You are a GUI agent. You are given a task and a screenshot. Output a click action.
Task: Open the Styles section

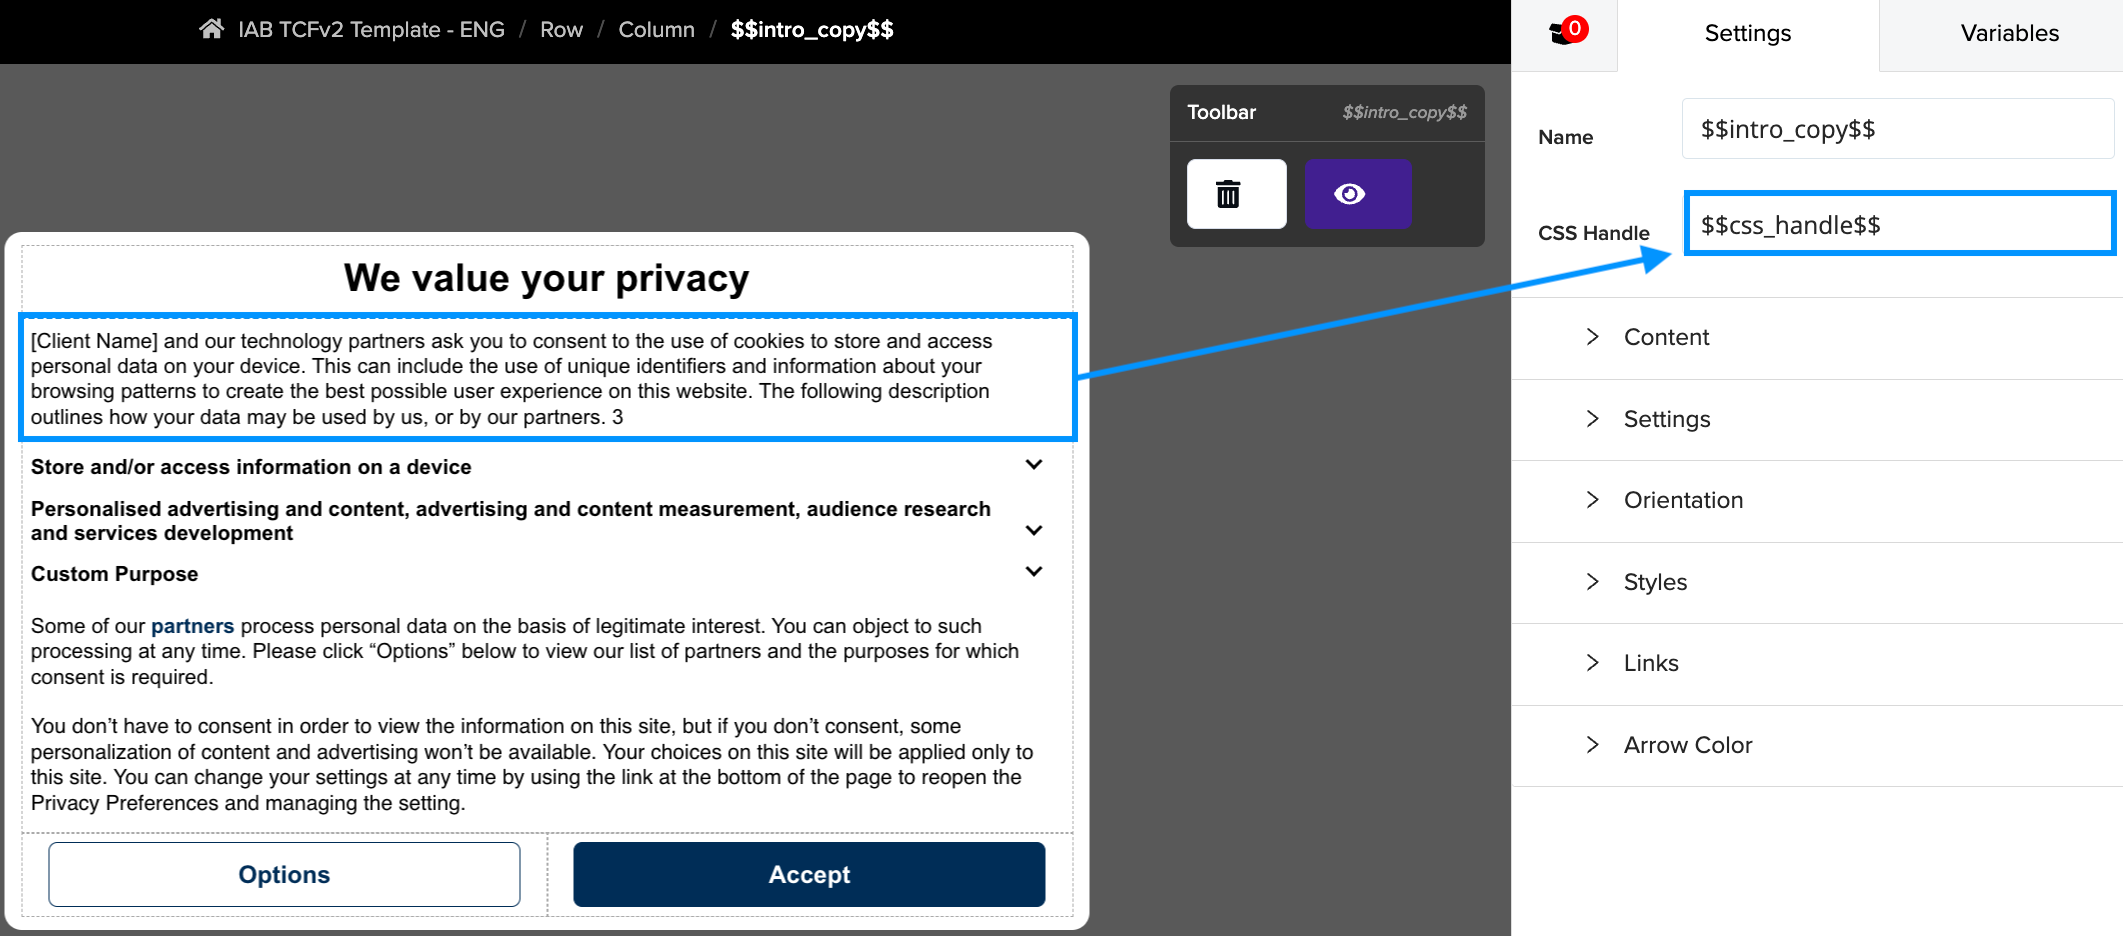[1816, 582]
